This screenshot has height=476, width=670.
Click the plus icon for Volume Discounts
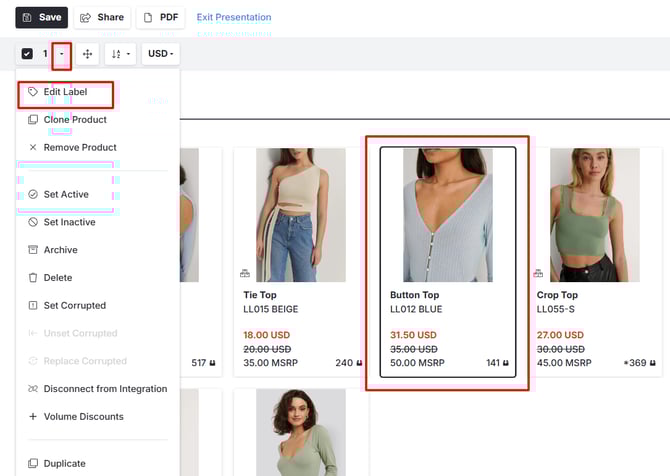pyautogui.click(x=33, y=417)
